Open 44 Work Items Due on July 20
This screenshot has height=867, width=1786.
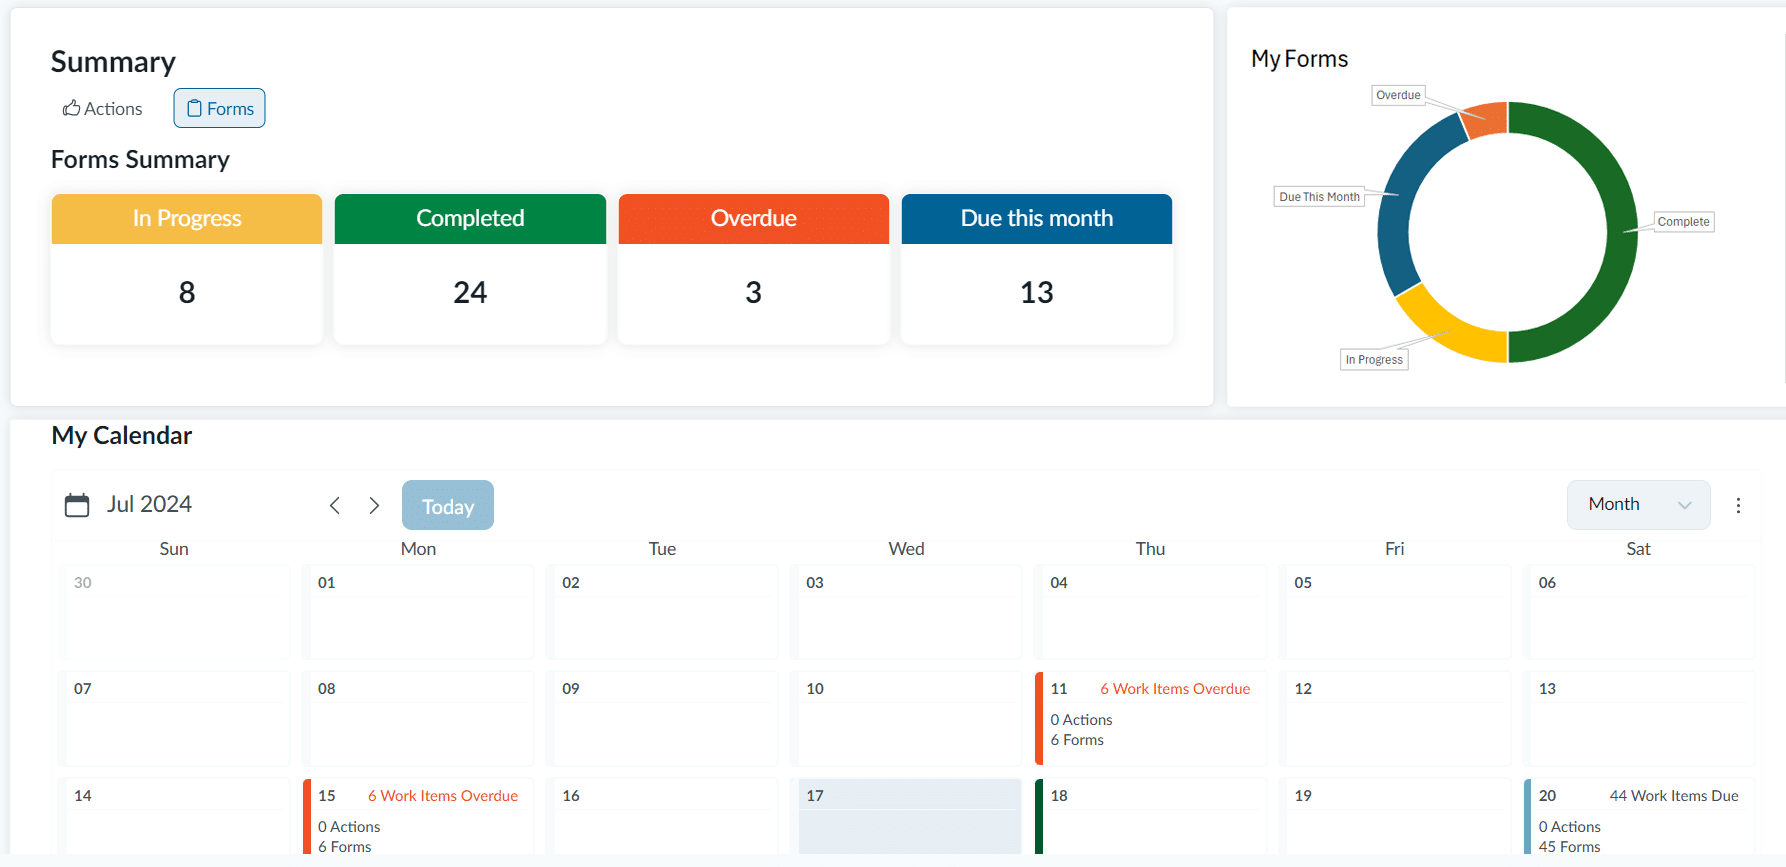point(1673,796)
